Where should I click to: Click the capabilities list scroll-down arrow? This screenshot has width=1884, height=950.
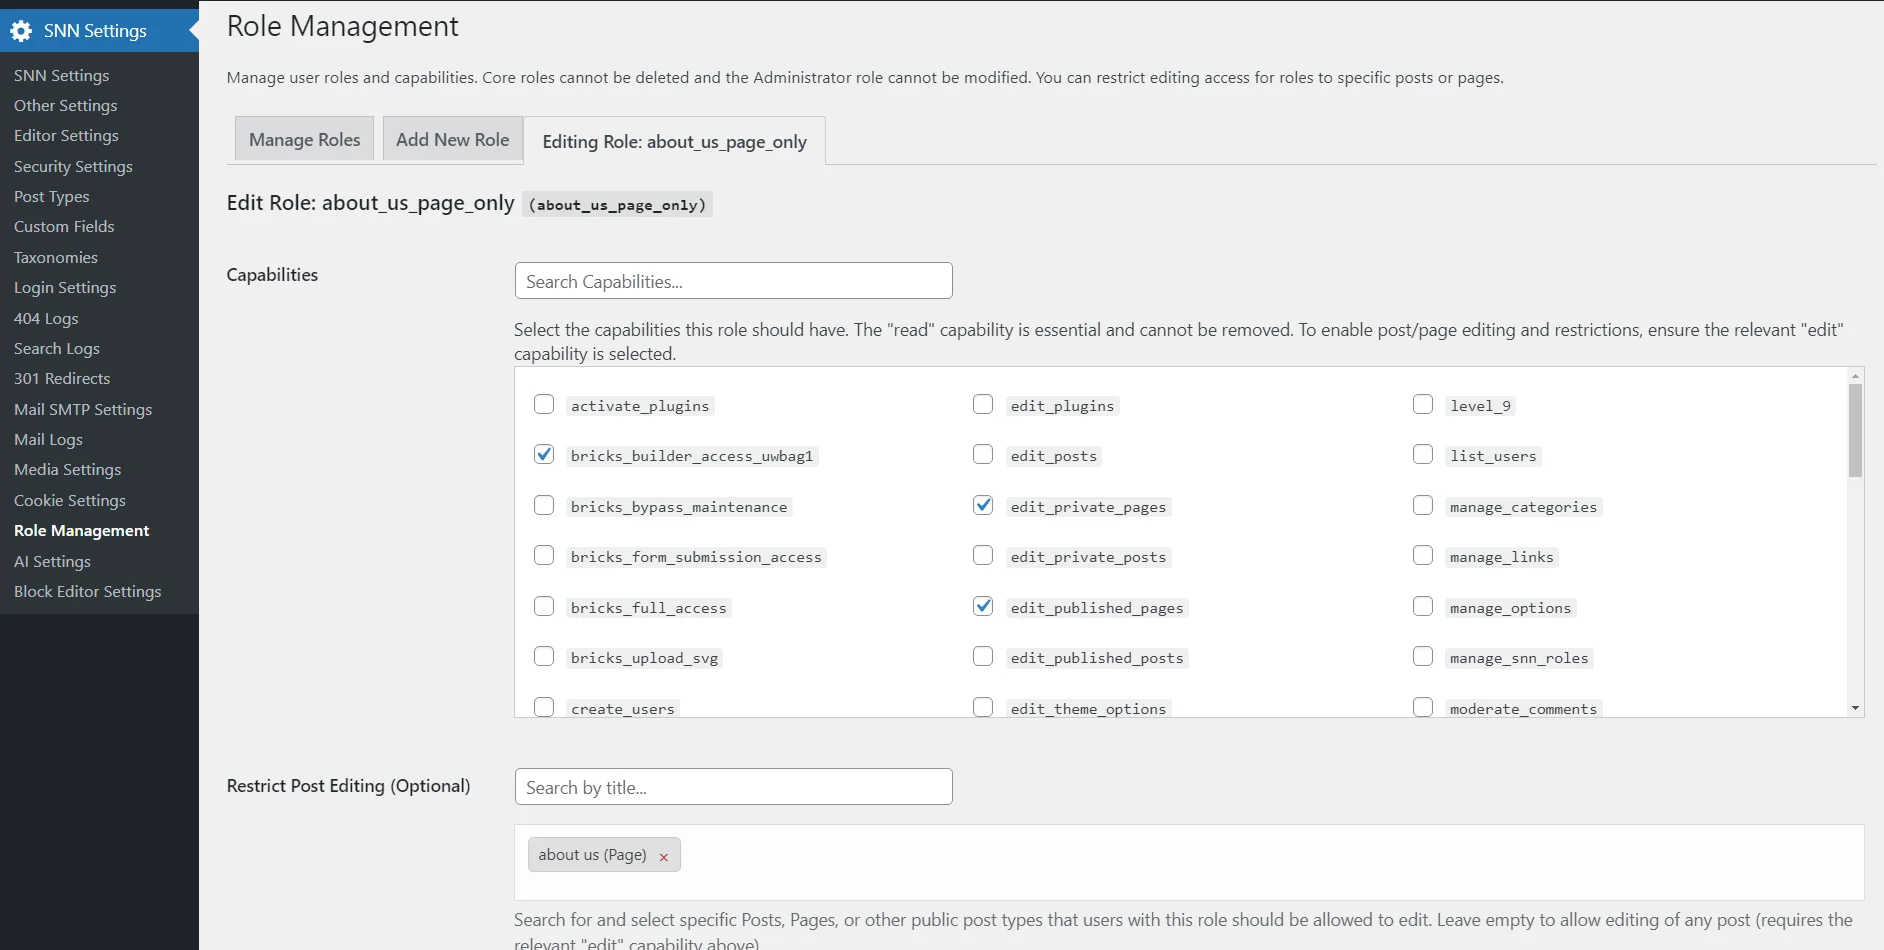click(1855, 708)
